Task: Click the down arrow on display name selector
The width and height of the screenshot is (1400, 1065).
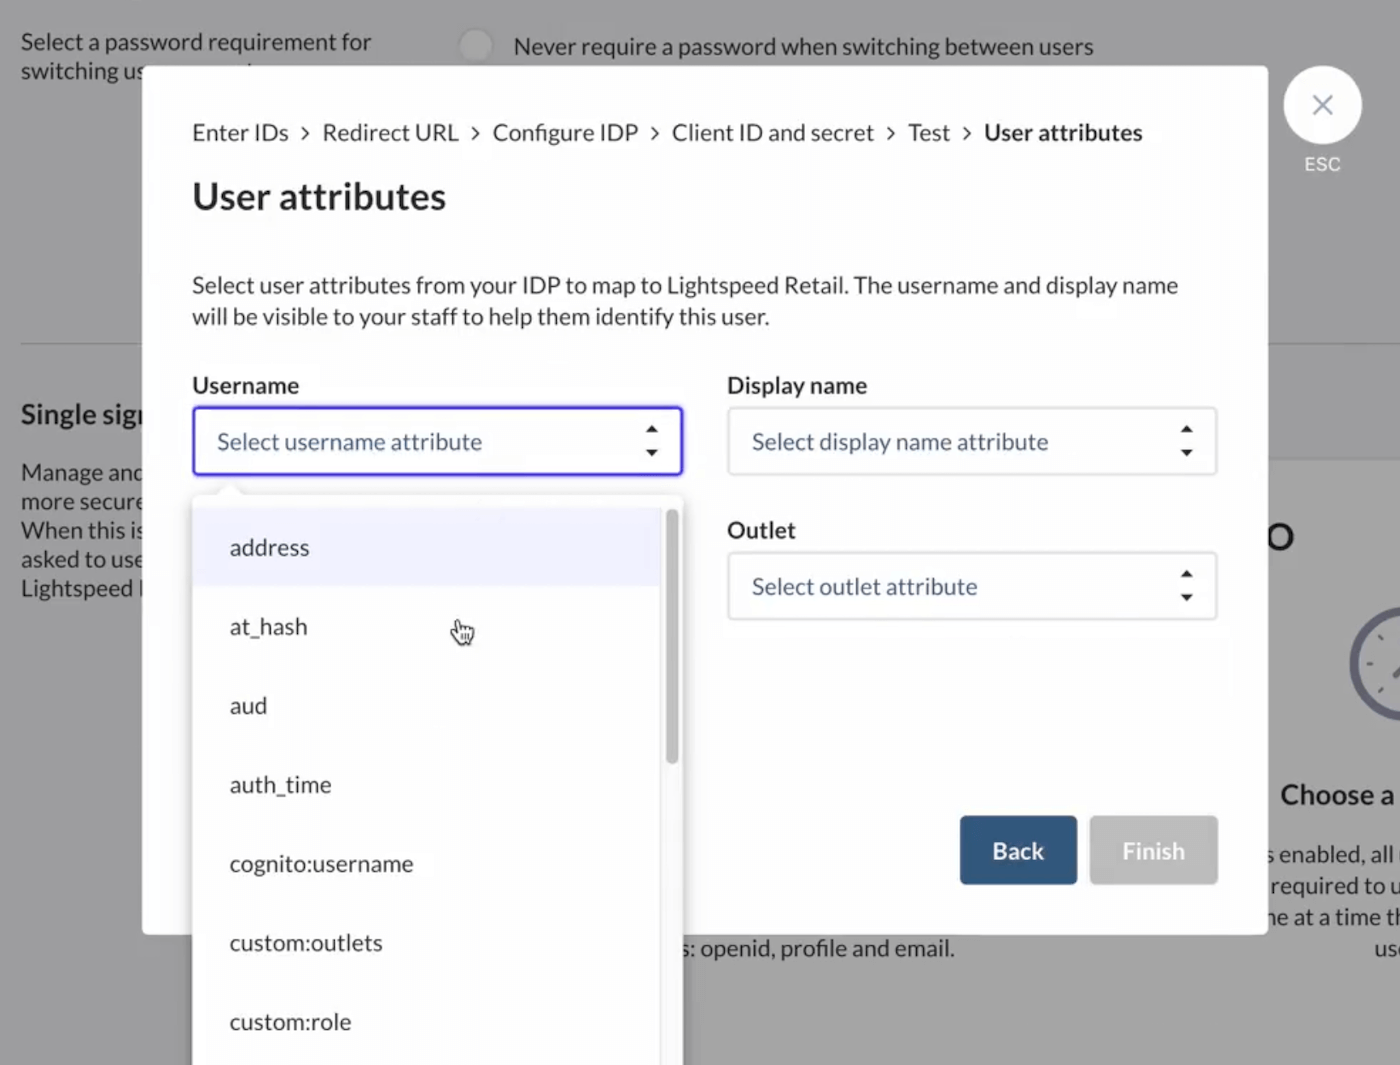Action: tap(1187, 455)
